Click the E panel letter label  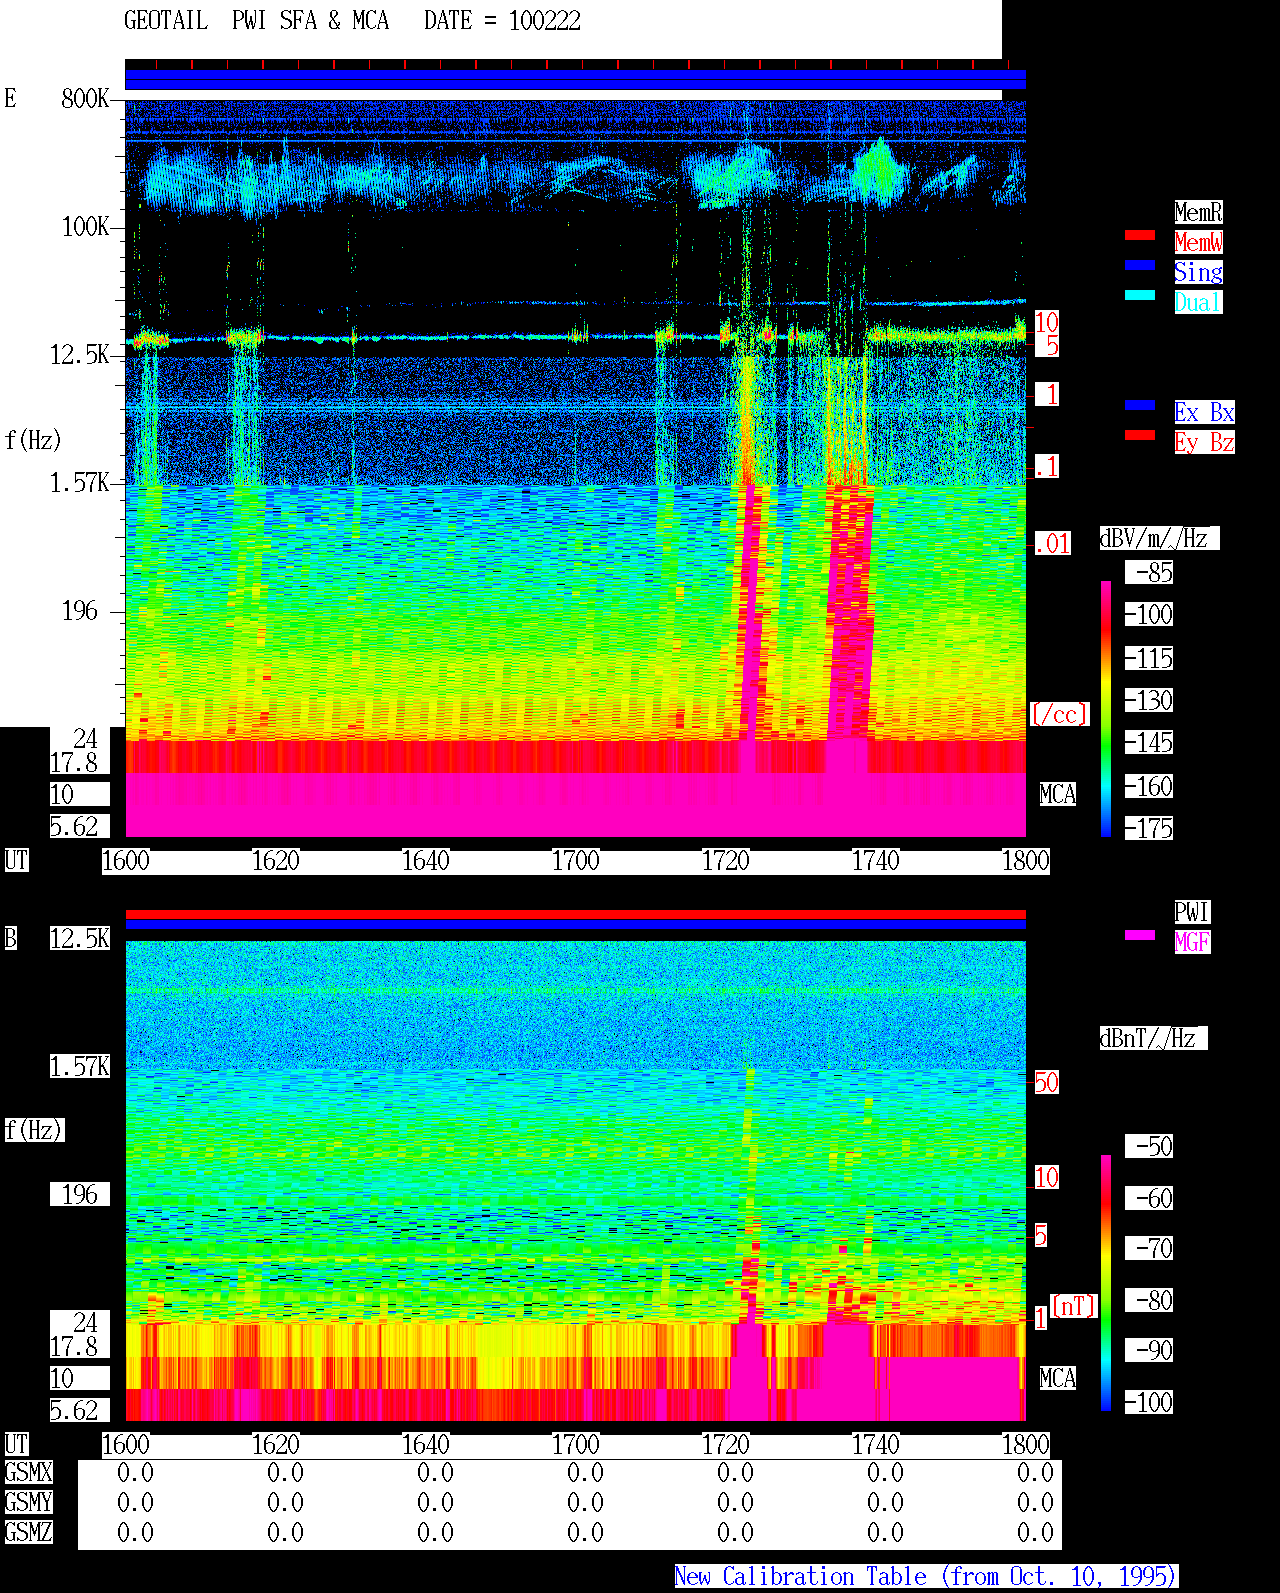click(x=10, y=98)
